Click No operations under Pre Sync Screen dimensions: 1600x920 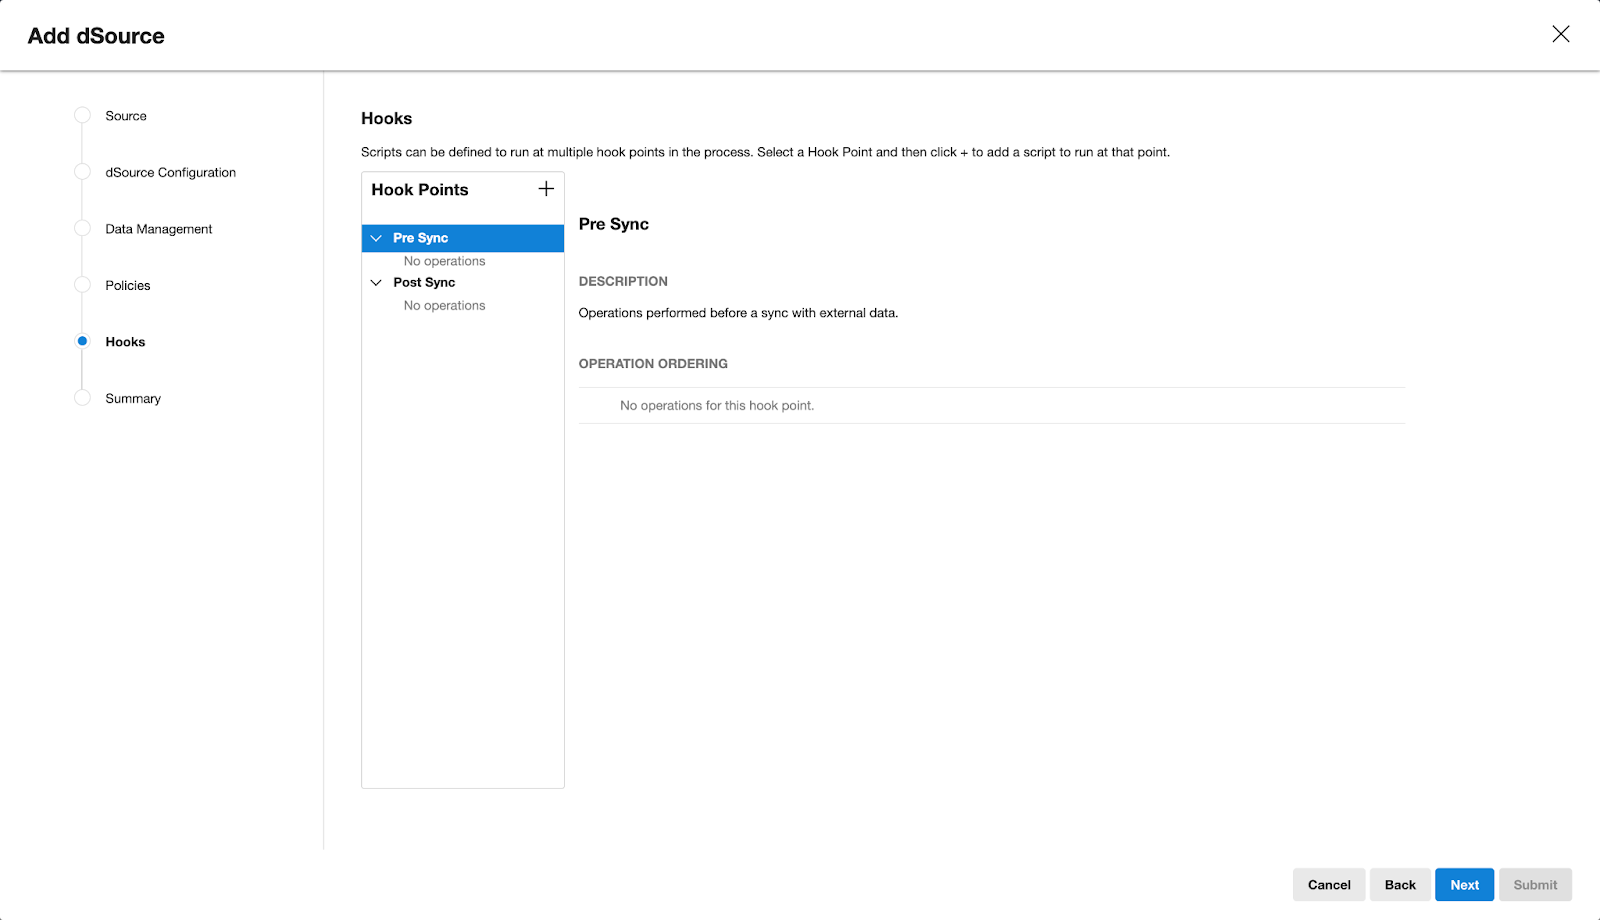tap(444, 261)
